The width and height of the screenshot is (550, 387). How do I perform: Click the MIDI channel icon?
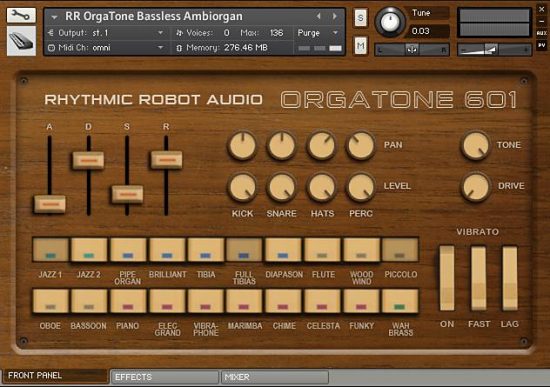51,48
